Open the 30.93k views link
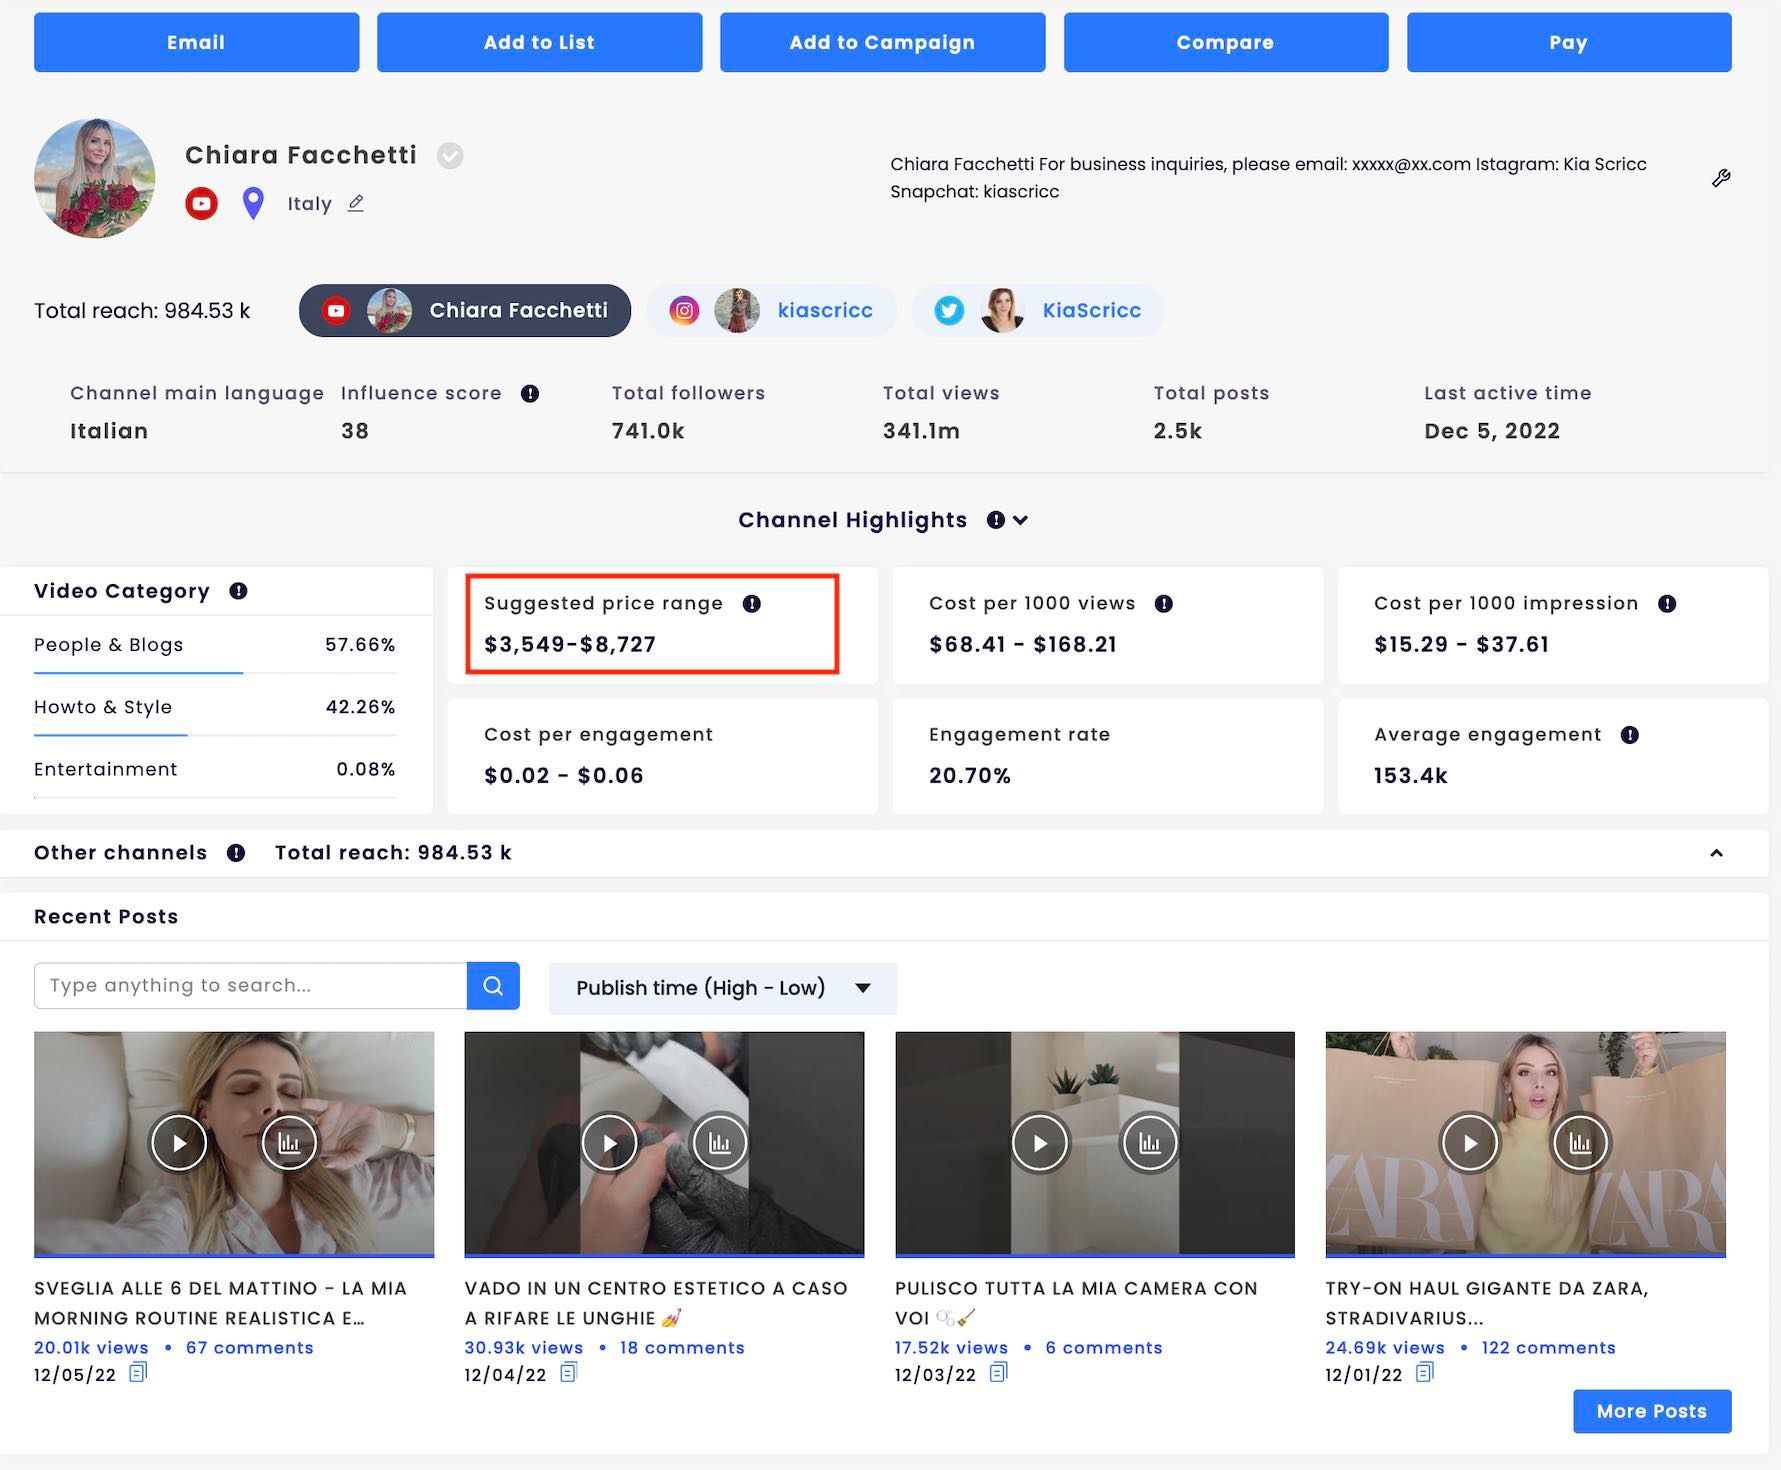Image resolution: width=1781 pixels, height=1470 pixels. click(x=523, y=1347)
